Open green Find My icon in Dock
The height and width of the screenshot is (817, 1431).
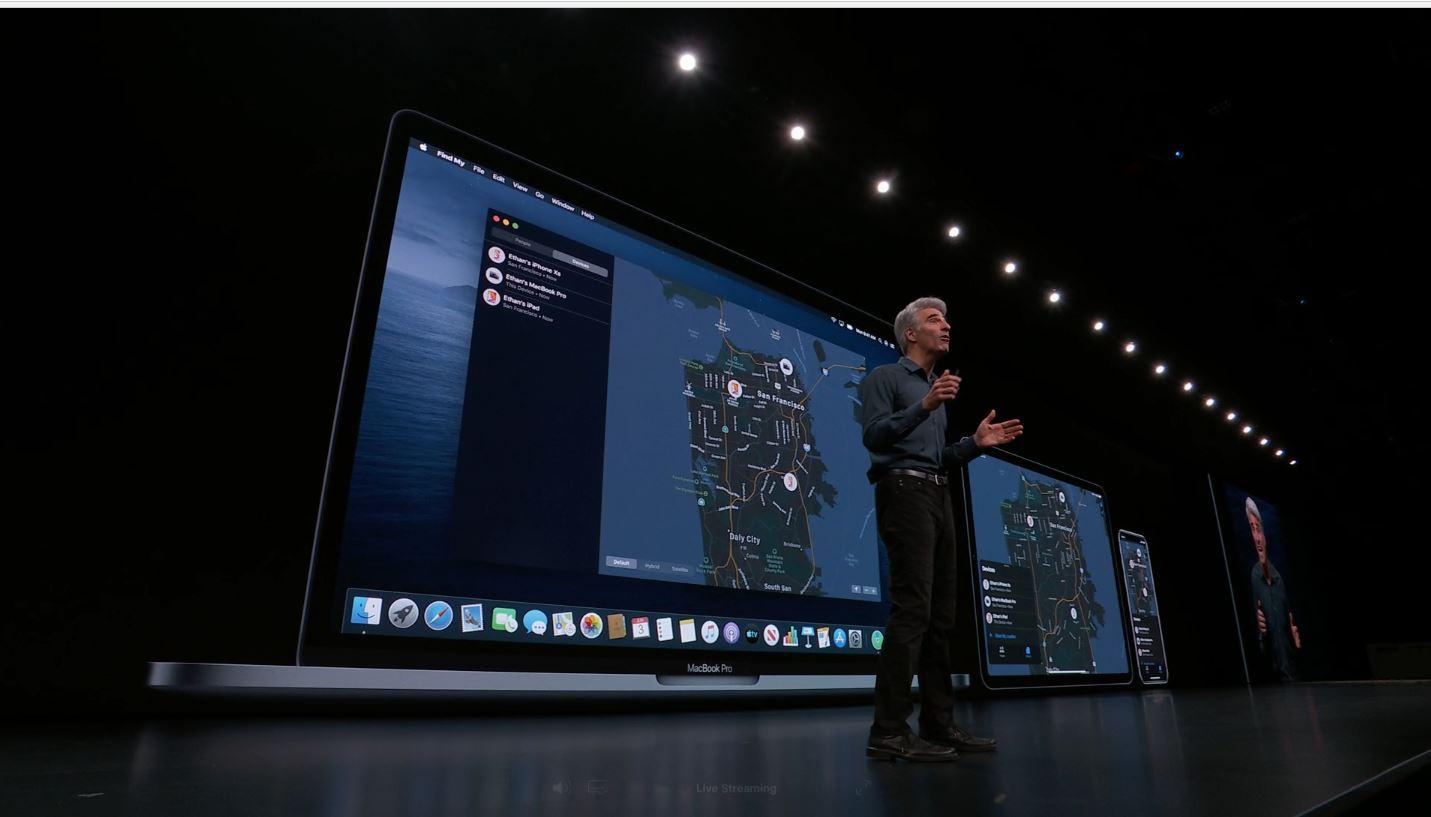coord(877,640)
